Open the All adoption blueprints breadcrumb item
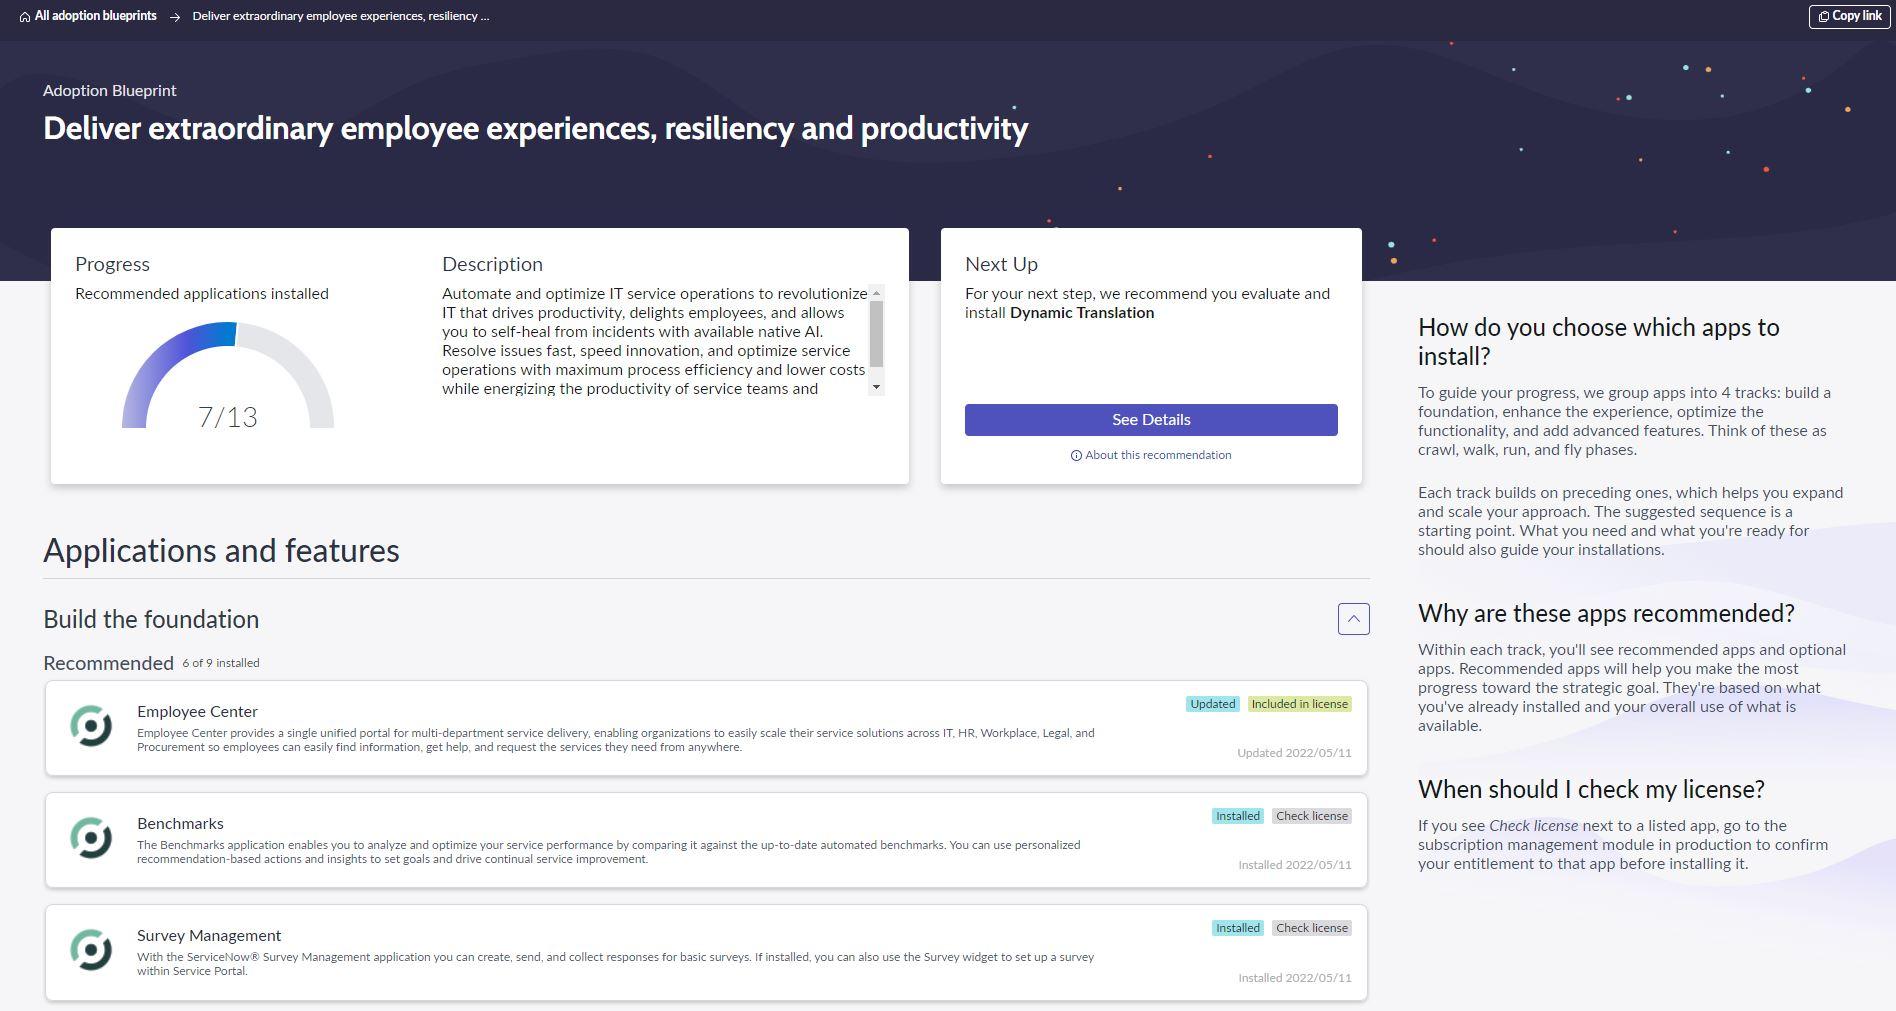The height and width of the screenshot is (1011, 1896). click(x=95, y=15)
